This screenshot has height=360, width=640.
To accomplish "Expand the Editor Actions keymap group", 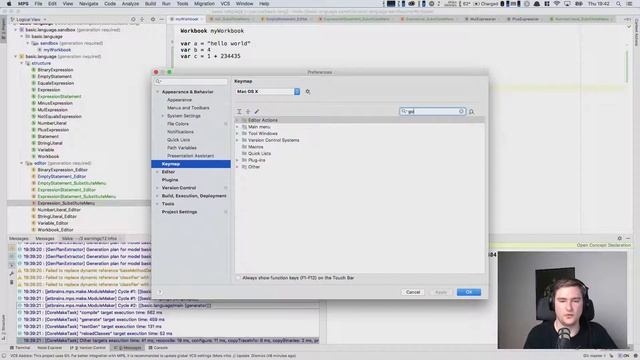I will coord(238,120).
